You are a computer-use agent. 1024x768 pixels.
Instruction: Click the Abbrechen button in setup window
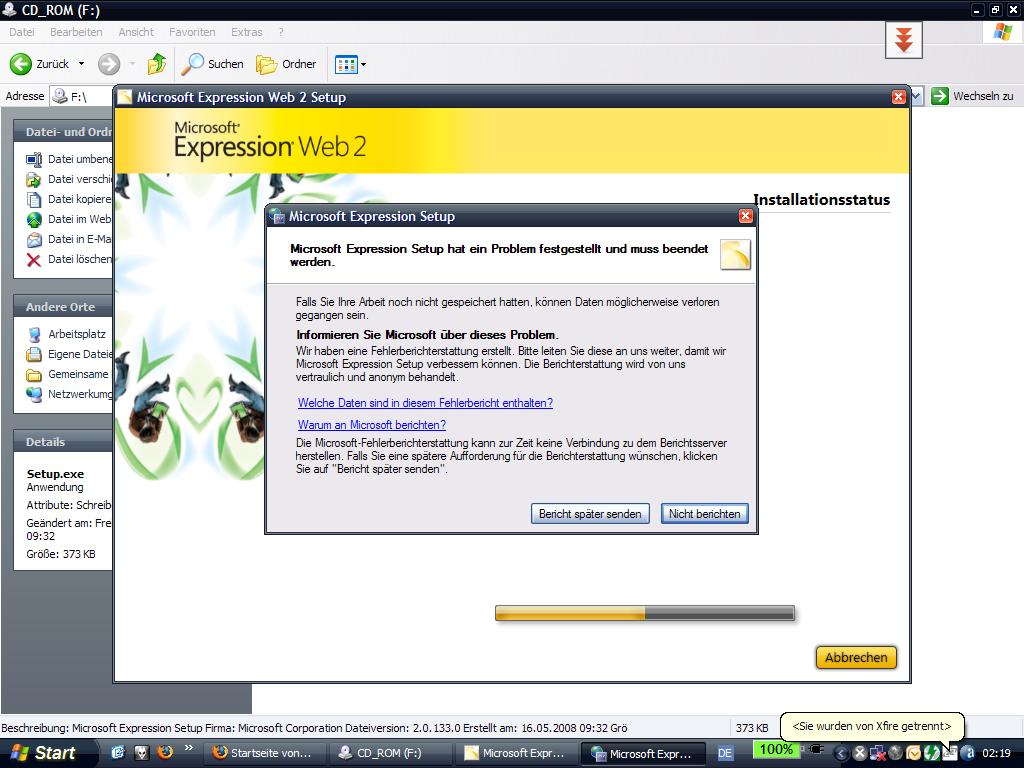click(856, 657)
